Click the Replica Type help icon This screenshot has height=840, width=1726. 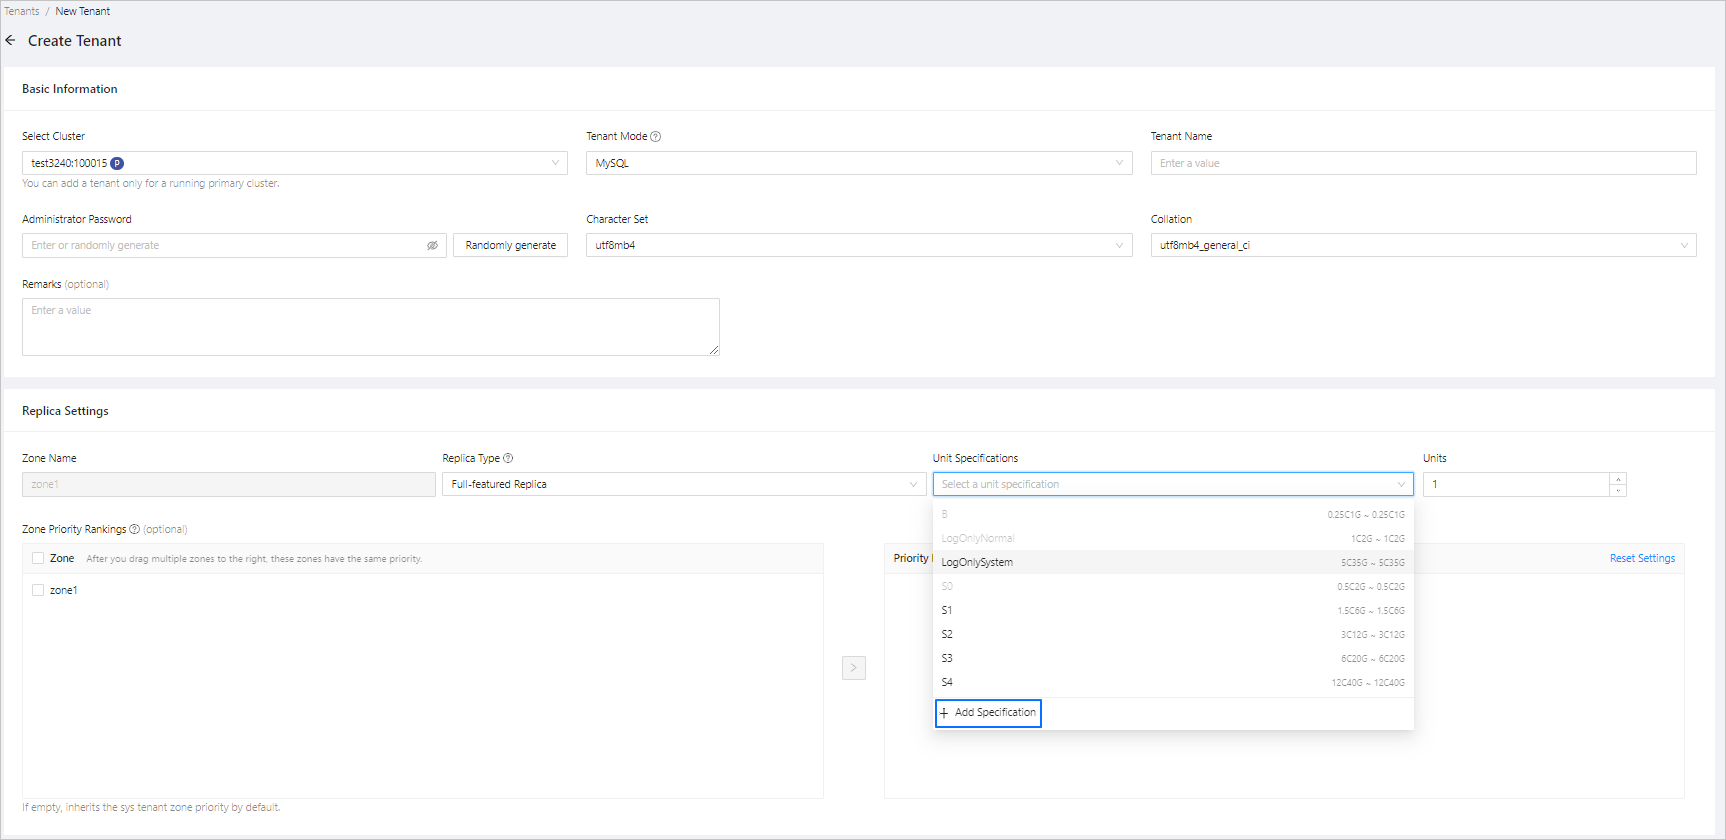click(x=508, y=458)
